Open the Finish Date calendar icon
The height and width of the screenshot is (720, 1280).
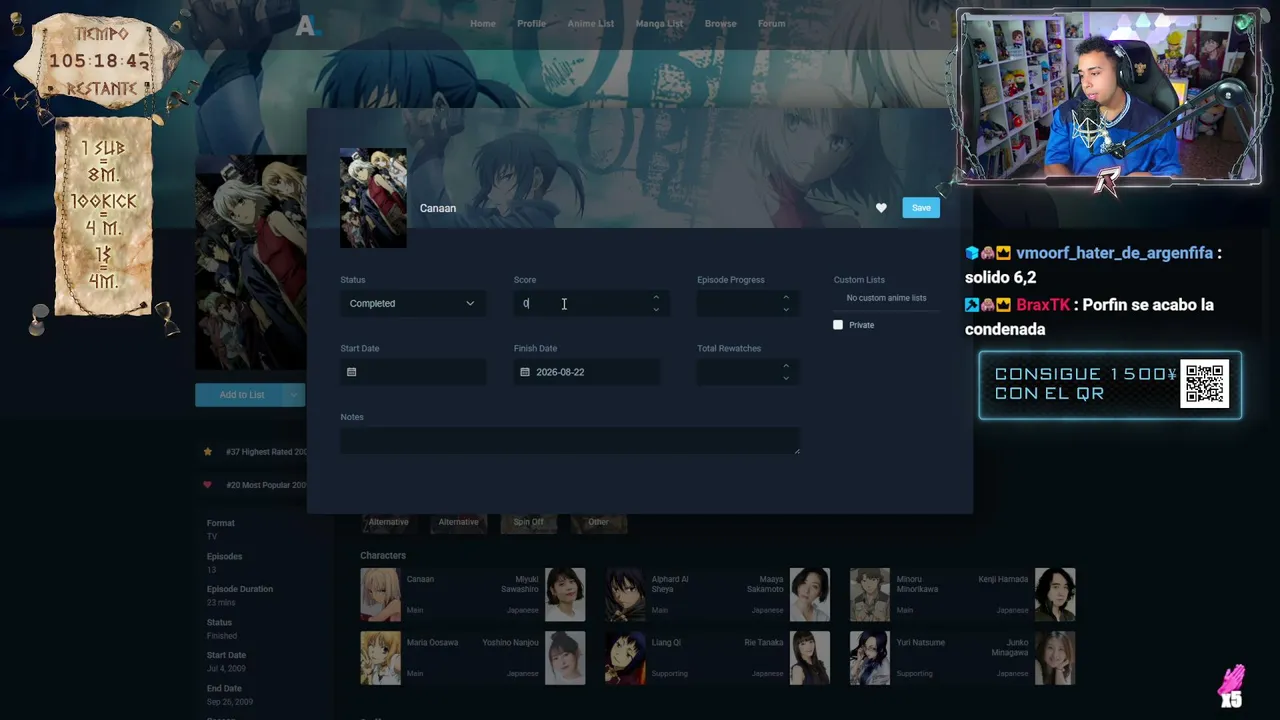[525, 372]
